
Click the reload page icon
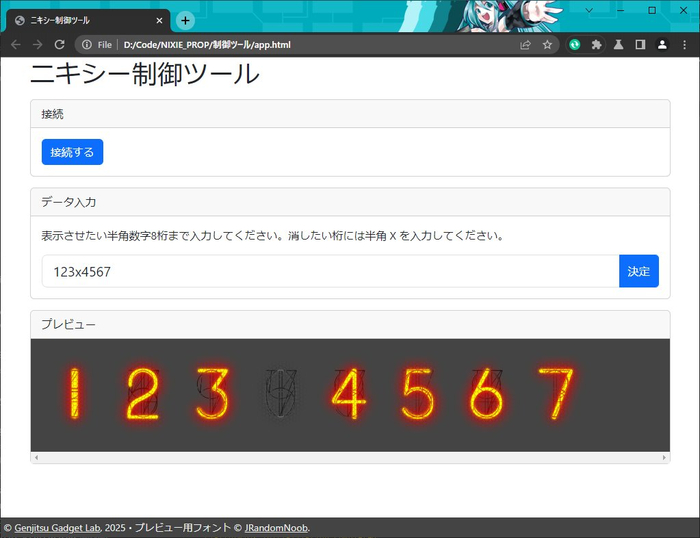tap(60, 45)
